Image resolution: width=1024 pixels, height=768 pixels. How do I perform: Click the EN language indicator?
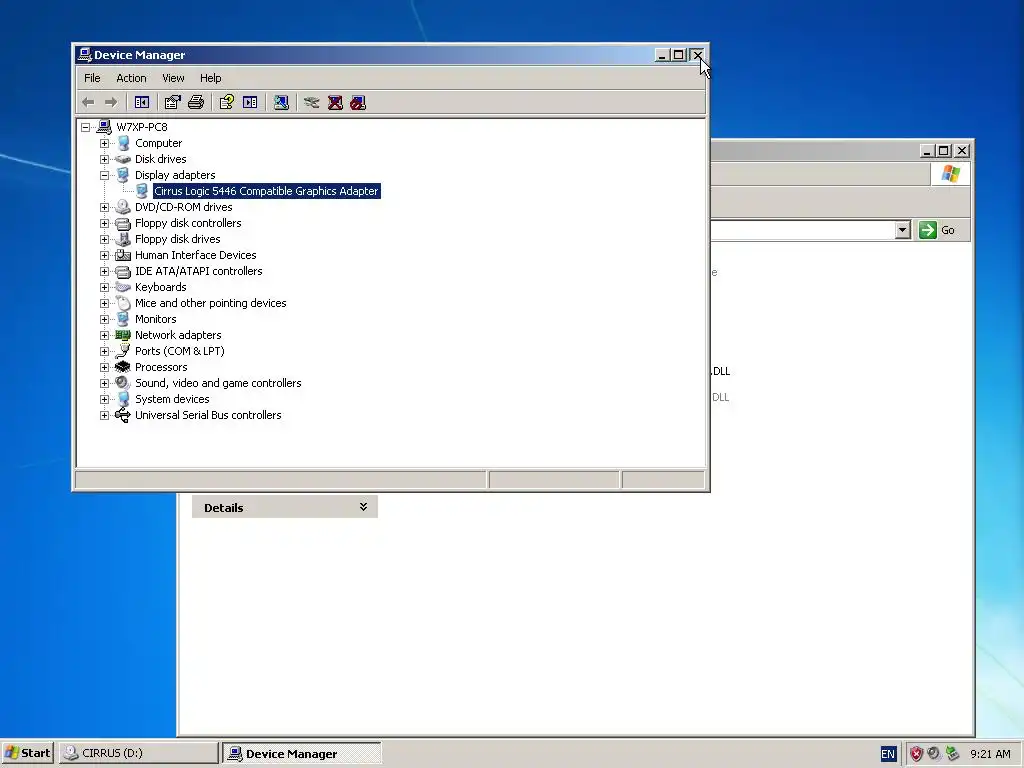tap(888, 754)
